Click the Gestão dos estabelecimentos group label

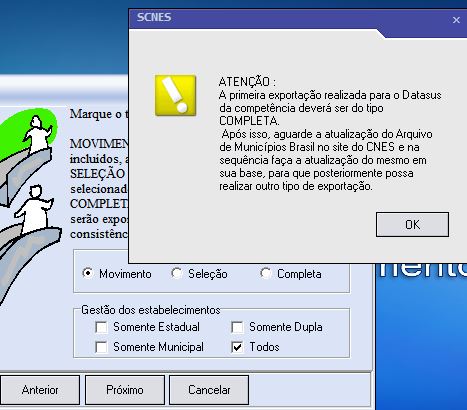pyautogui.click(x=151, y=310)
